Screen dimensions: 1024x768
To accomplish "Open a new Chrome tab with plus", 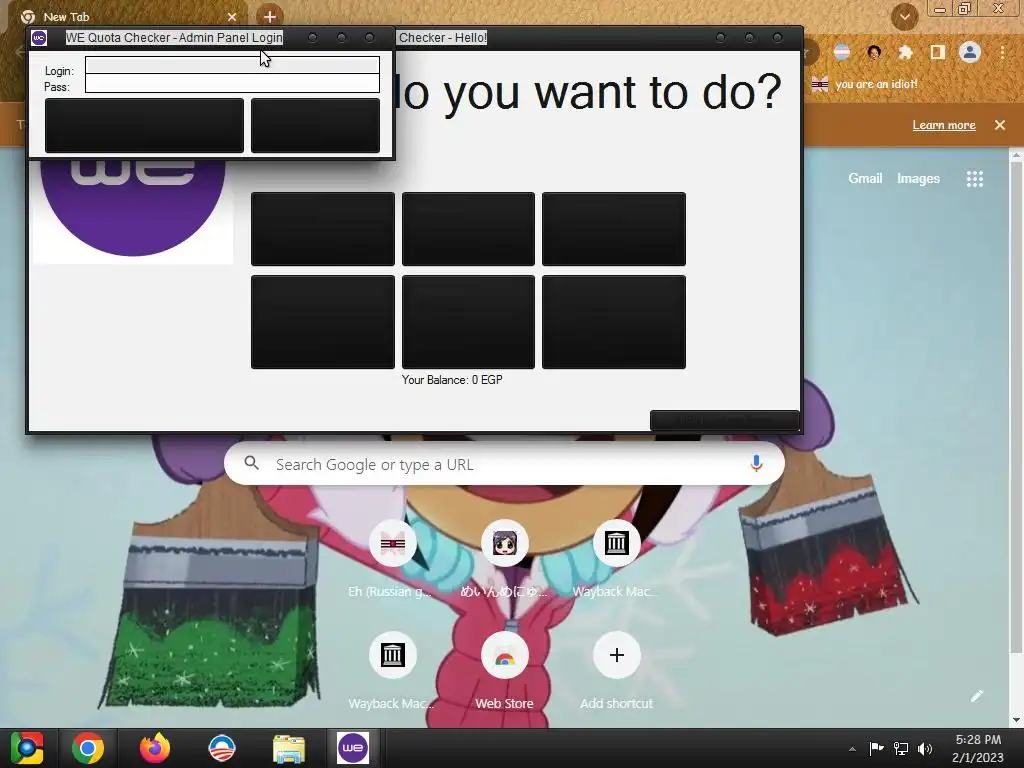I will [270, 16].
